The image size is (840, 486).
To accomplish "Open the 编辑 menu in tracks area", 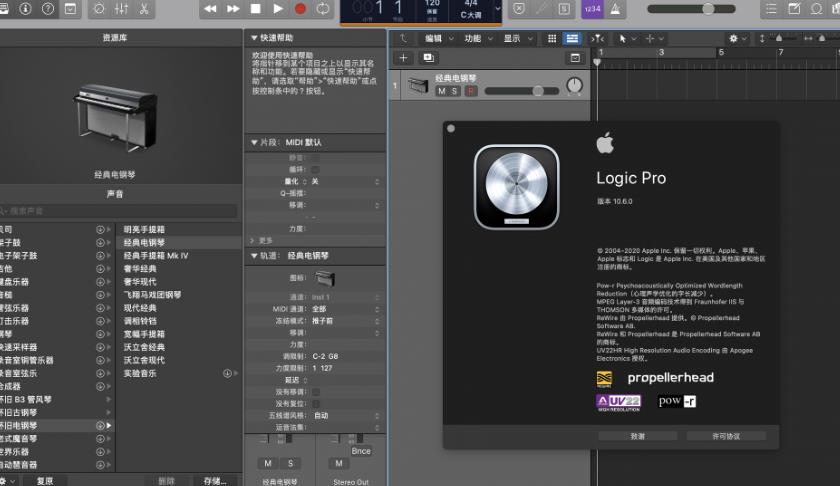I will click(439, 39).
